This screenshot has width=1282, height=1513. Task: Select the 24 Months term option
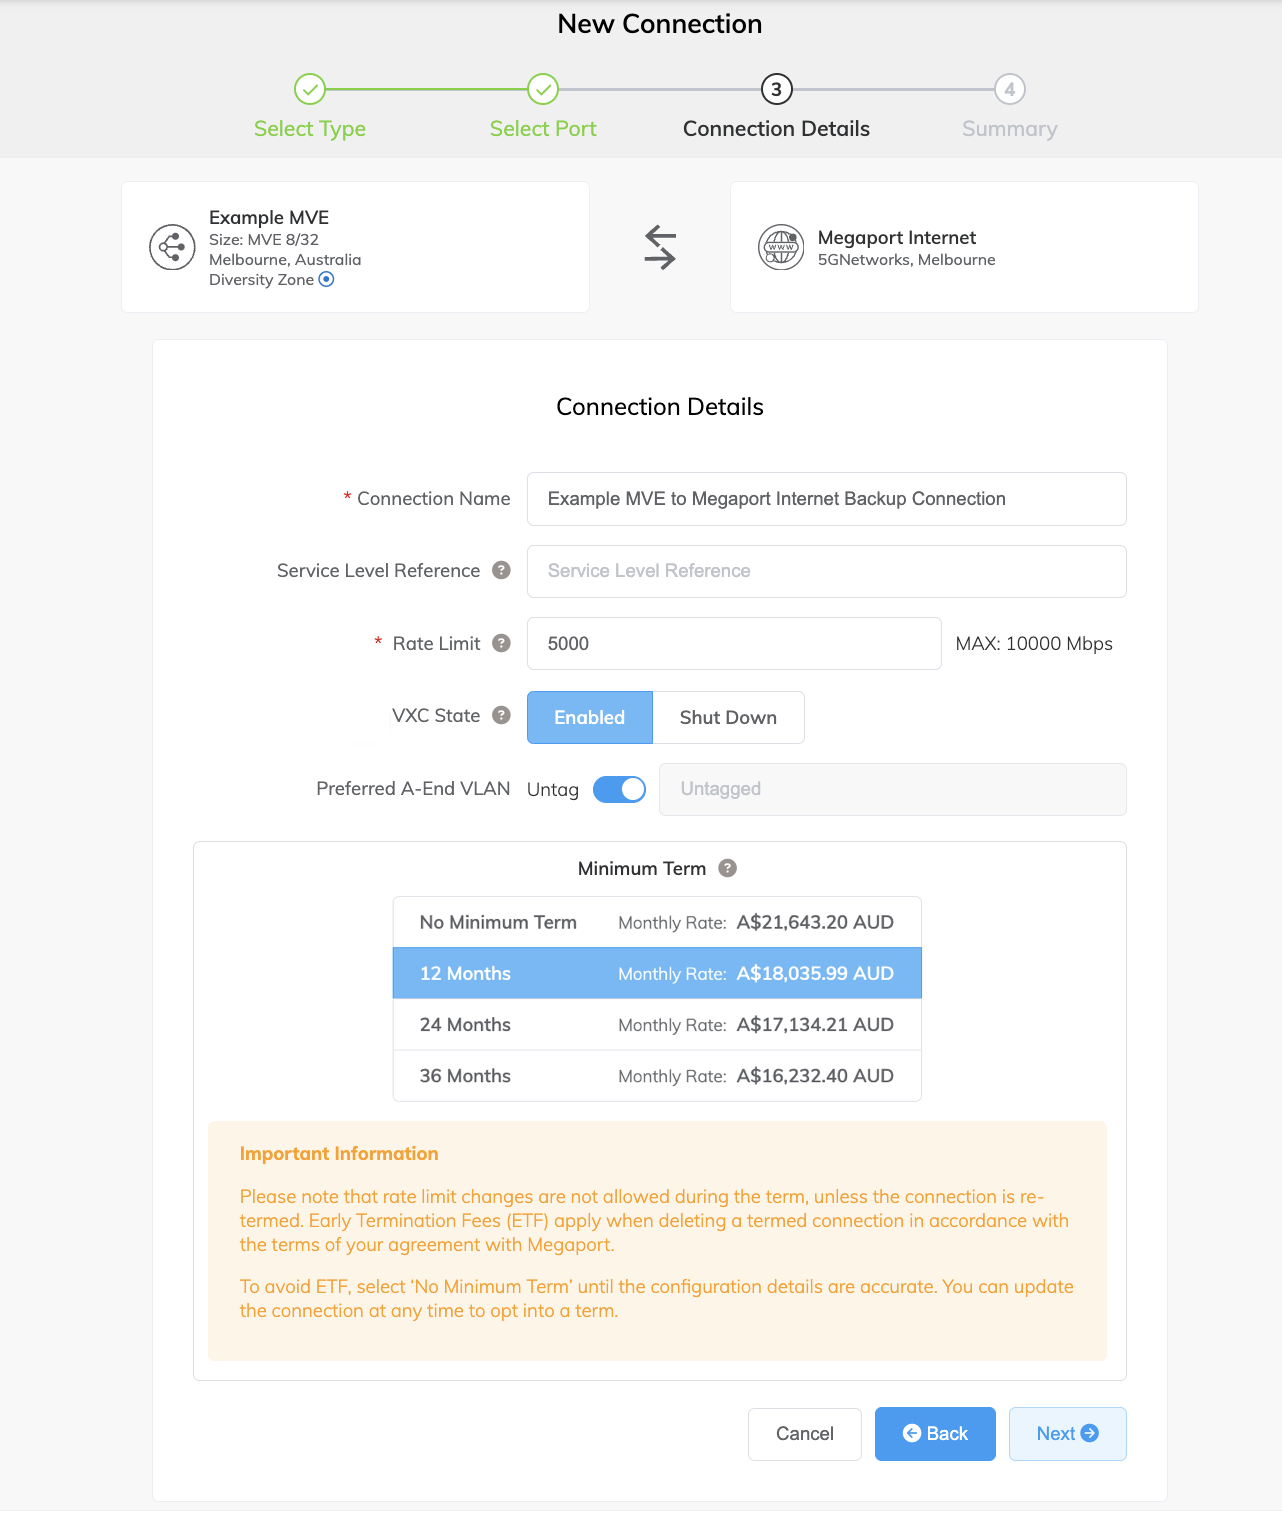657,1024
